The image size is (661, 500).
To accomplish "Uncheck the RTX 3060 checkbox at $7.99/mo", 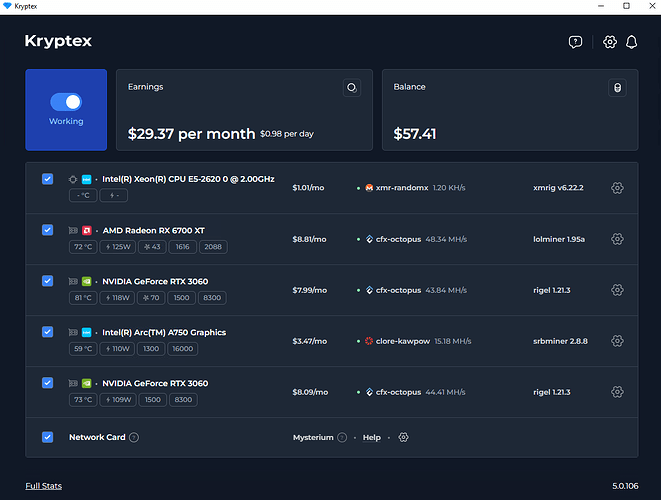I will tap(48, 281).
